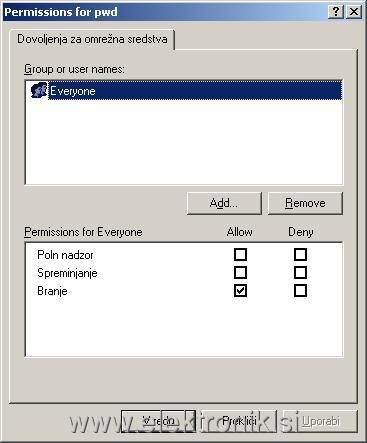Click empty area in group names list
The height and width of the screenshot is (443, 367).
pyautogui.click(x=184, y=142)
